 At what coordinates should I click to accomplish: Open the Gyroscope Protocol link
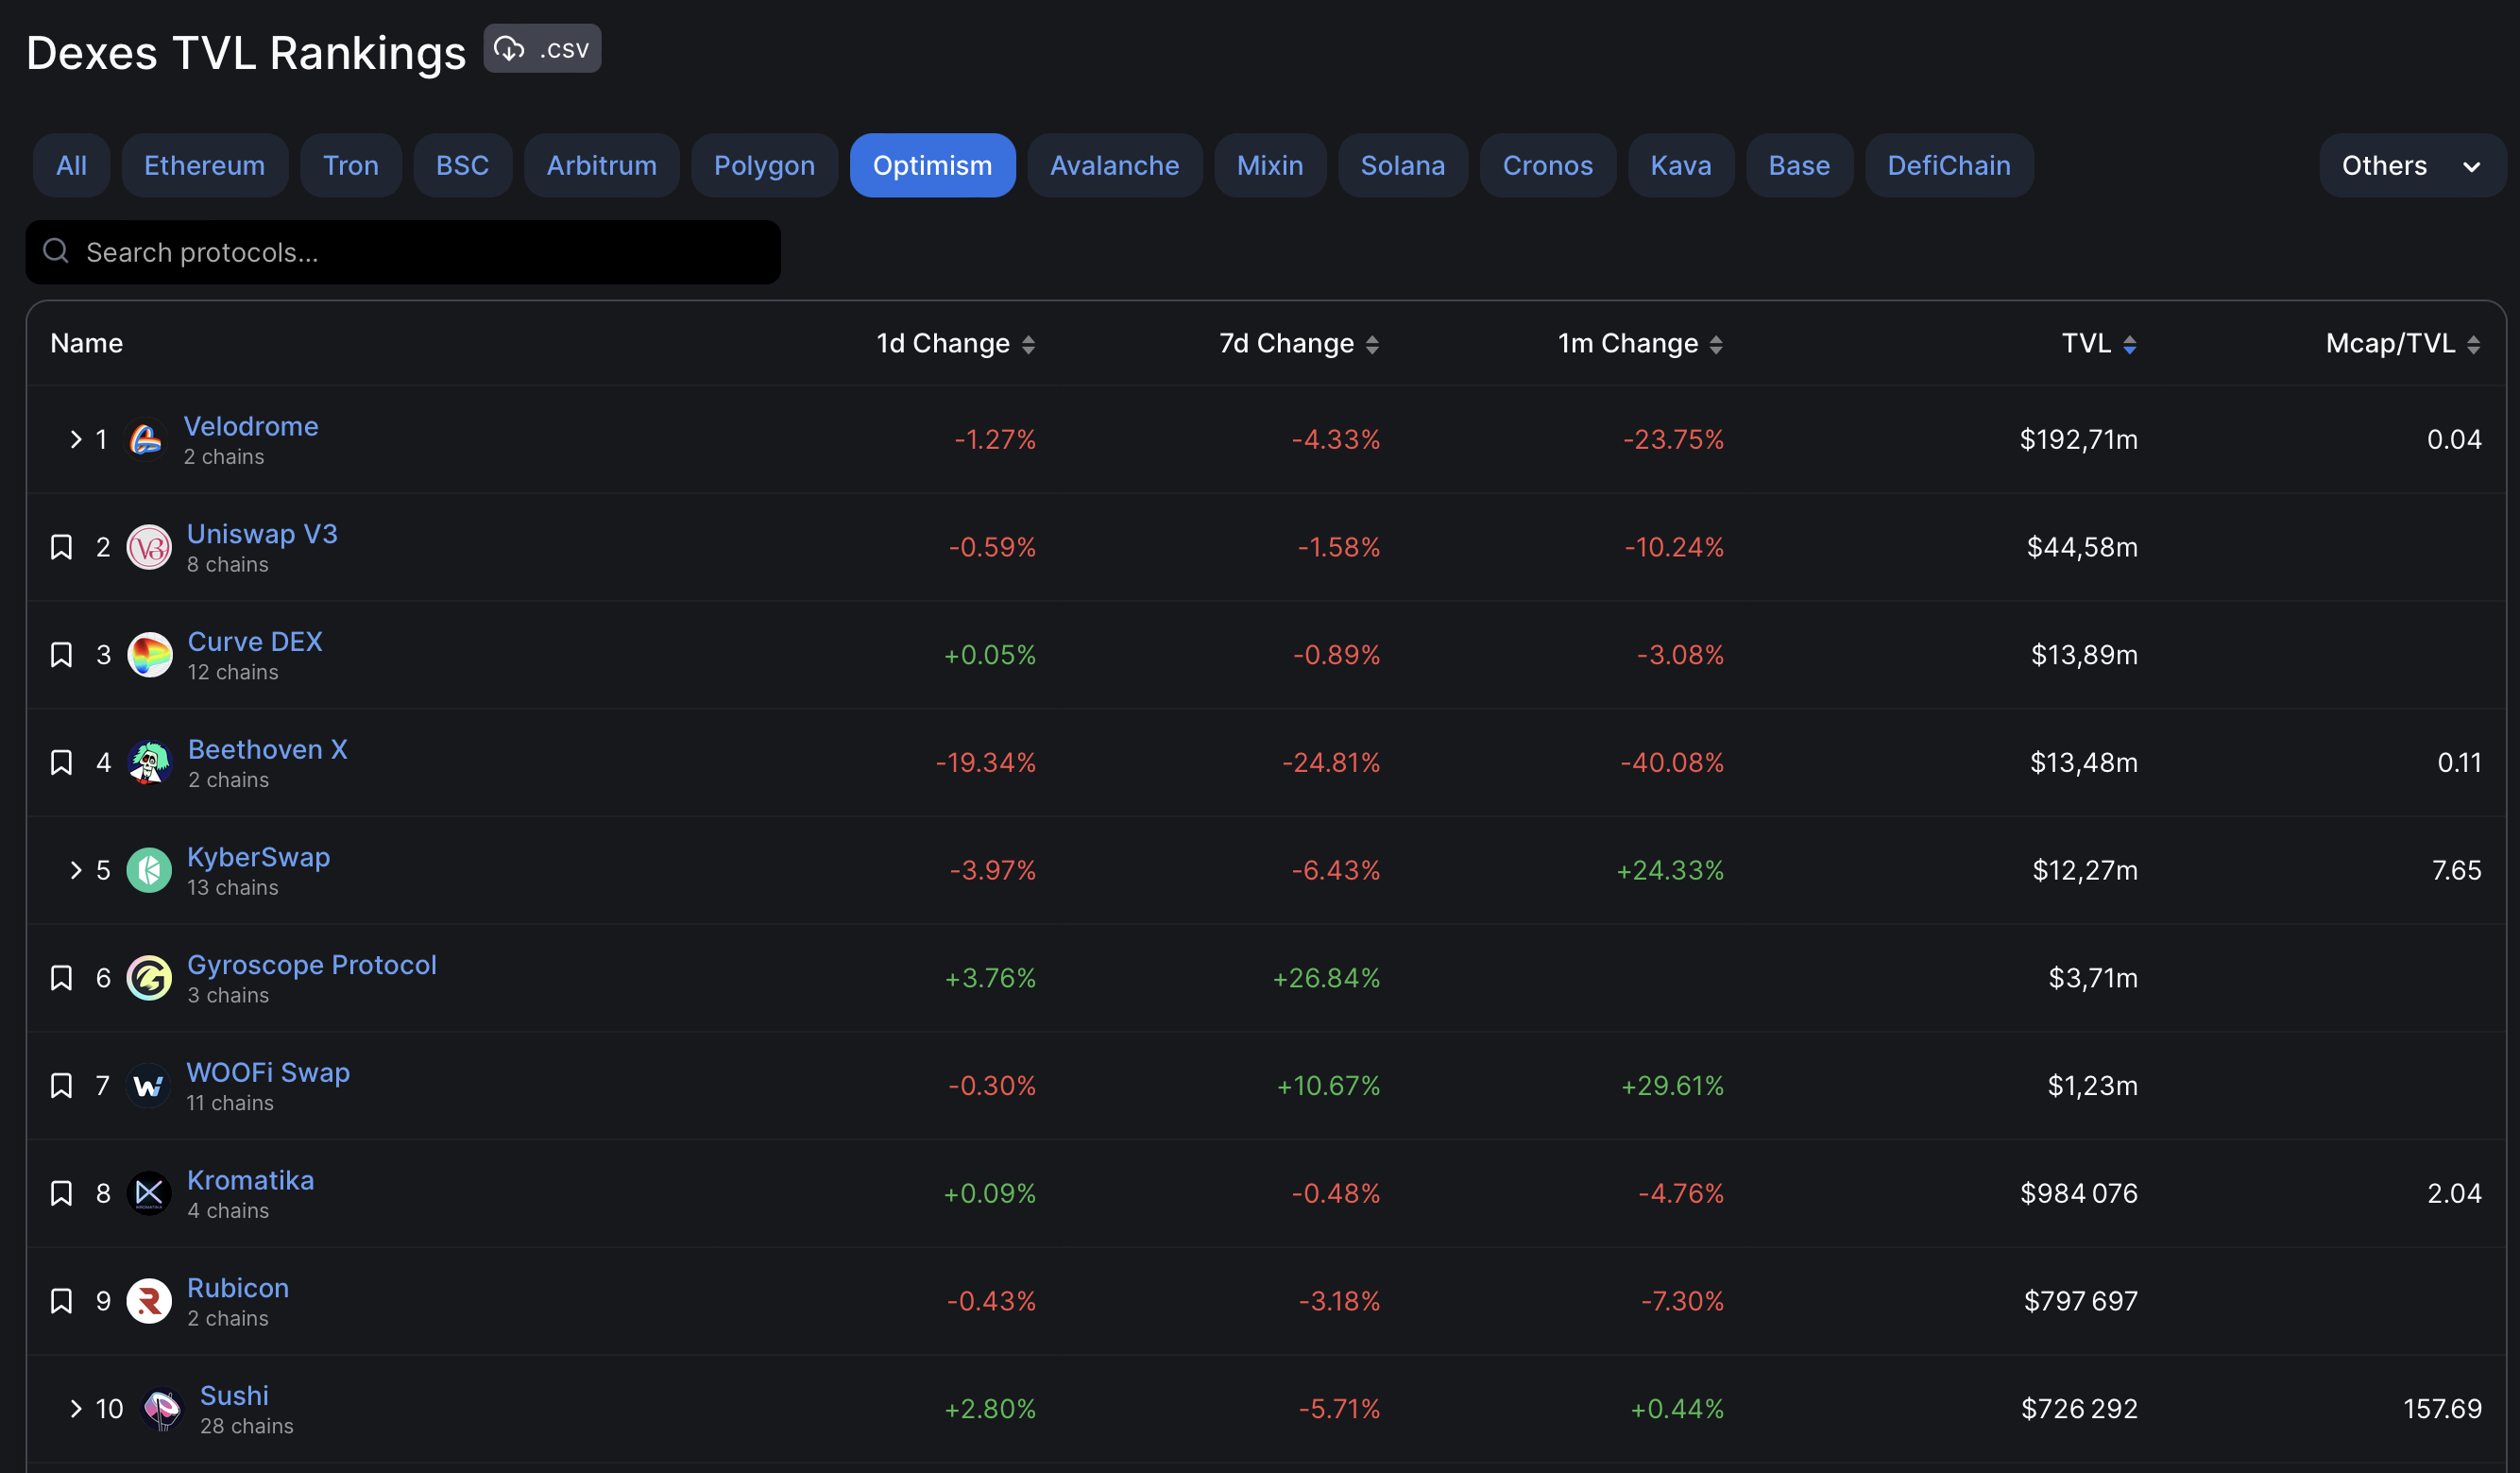pyautogui.click(x=312, y=965)
